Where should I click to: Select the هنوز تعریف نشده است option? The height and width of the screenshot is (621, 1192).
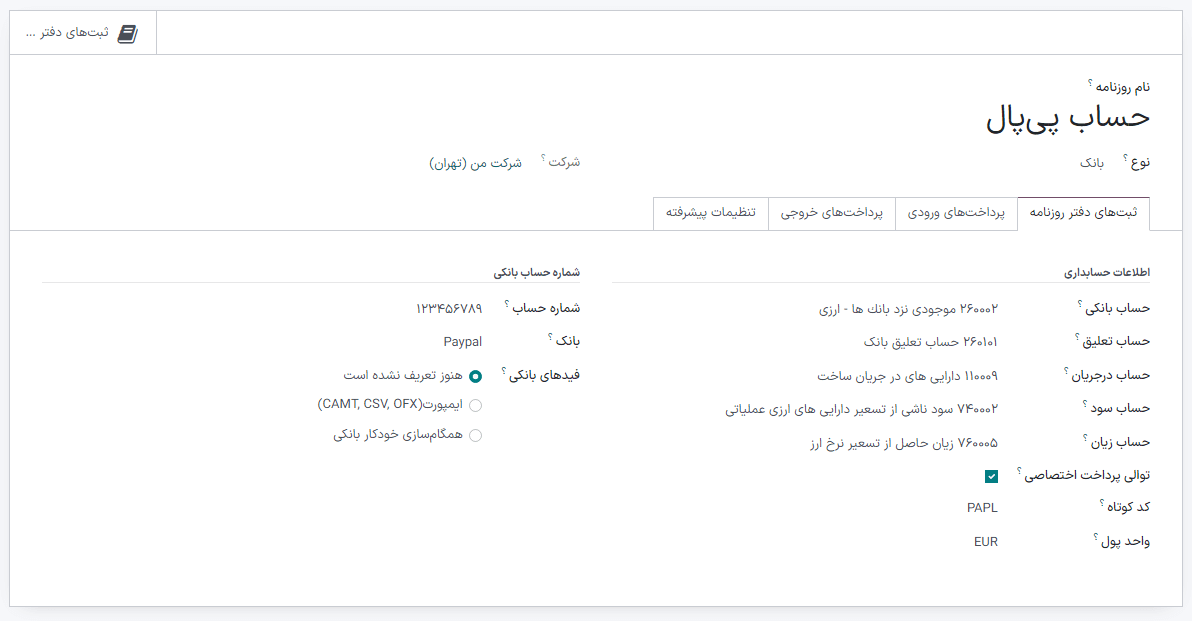(x=476, y=378)
